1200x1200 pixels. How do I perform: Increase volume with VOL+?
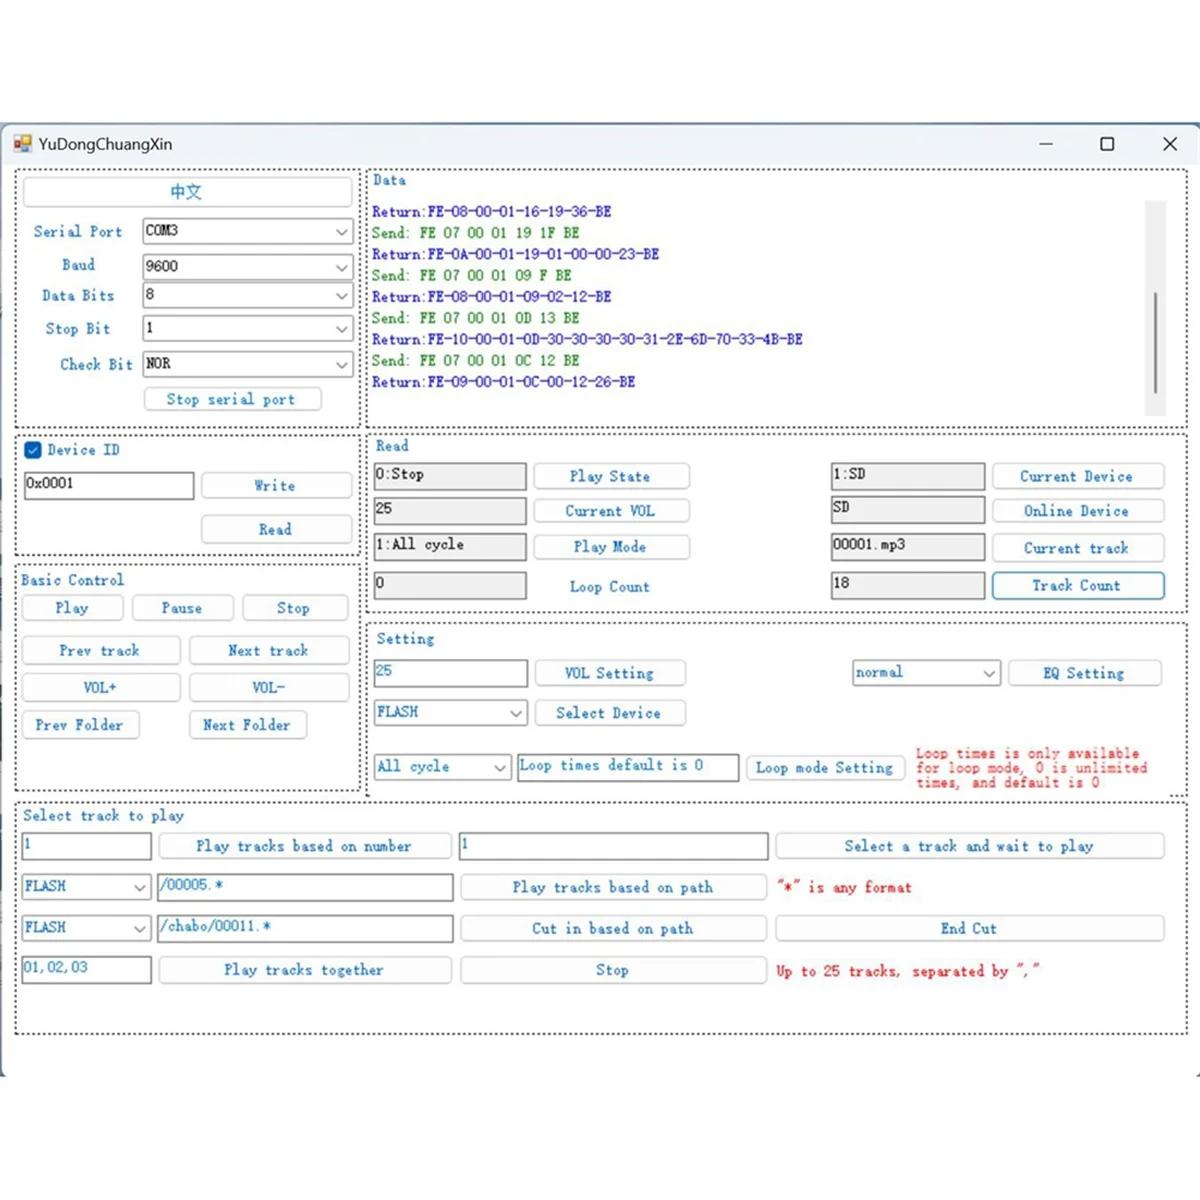(x=100, y=687)
